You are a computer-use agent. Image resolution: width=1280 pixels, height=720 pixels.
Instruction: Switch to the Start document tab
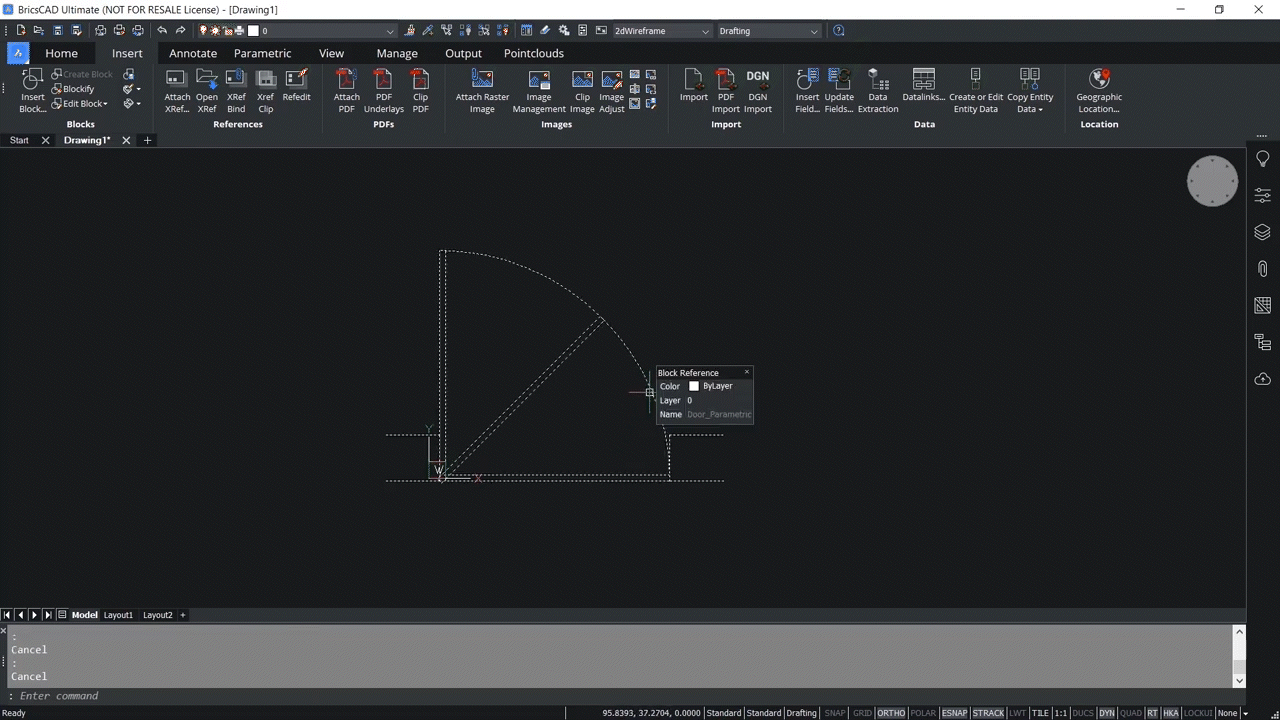tap(19, 140)
